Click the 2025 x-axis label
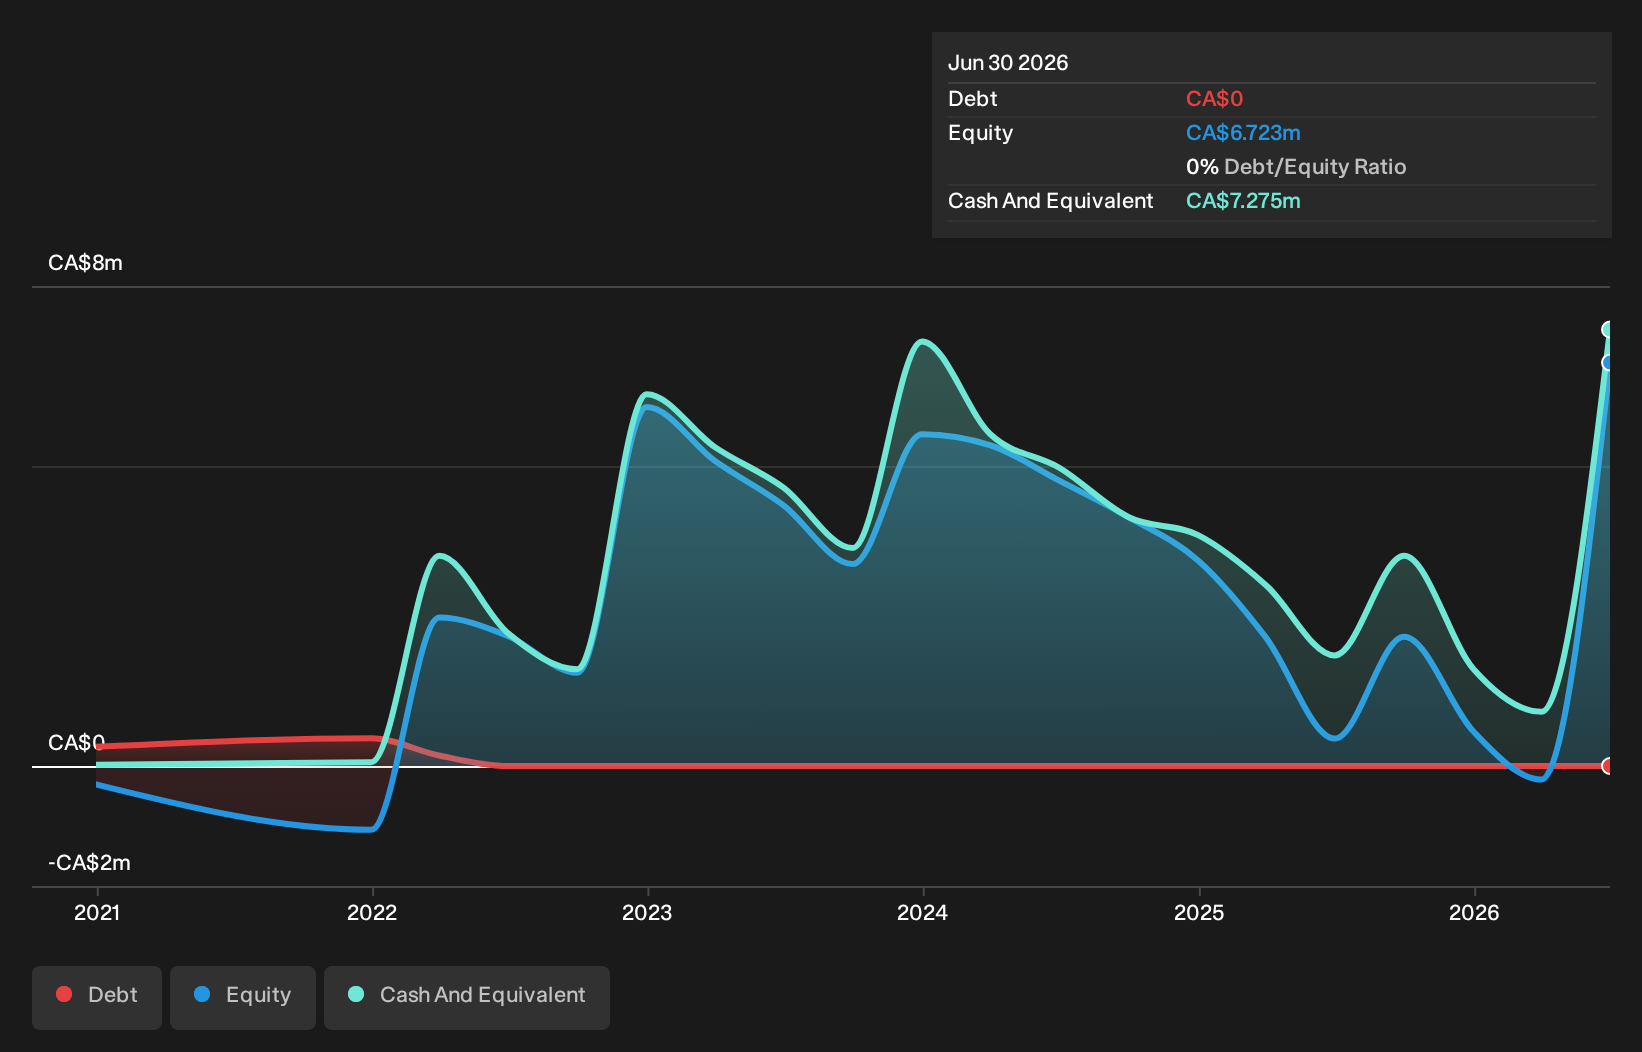Viewport: 1642px width, 1052px height. (x=1199, y=912)
